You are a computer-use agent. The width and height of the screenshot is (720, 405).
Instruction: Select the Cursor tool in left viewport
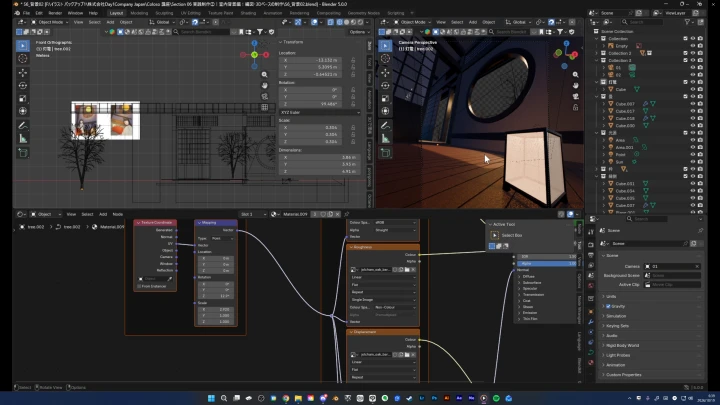pos(22,58)
